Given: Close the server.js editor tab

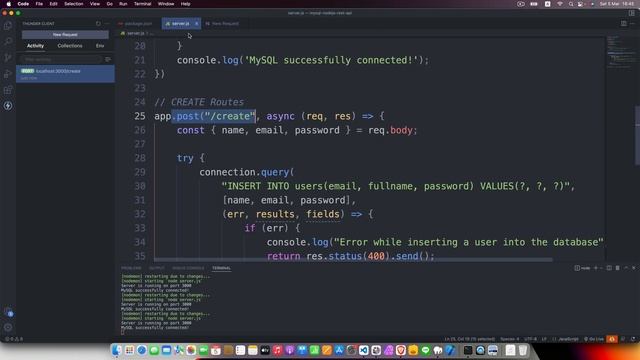Looking at the screenshot, I should click(196, 24).
